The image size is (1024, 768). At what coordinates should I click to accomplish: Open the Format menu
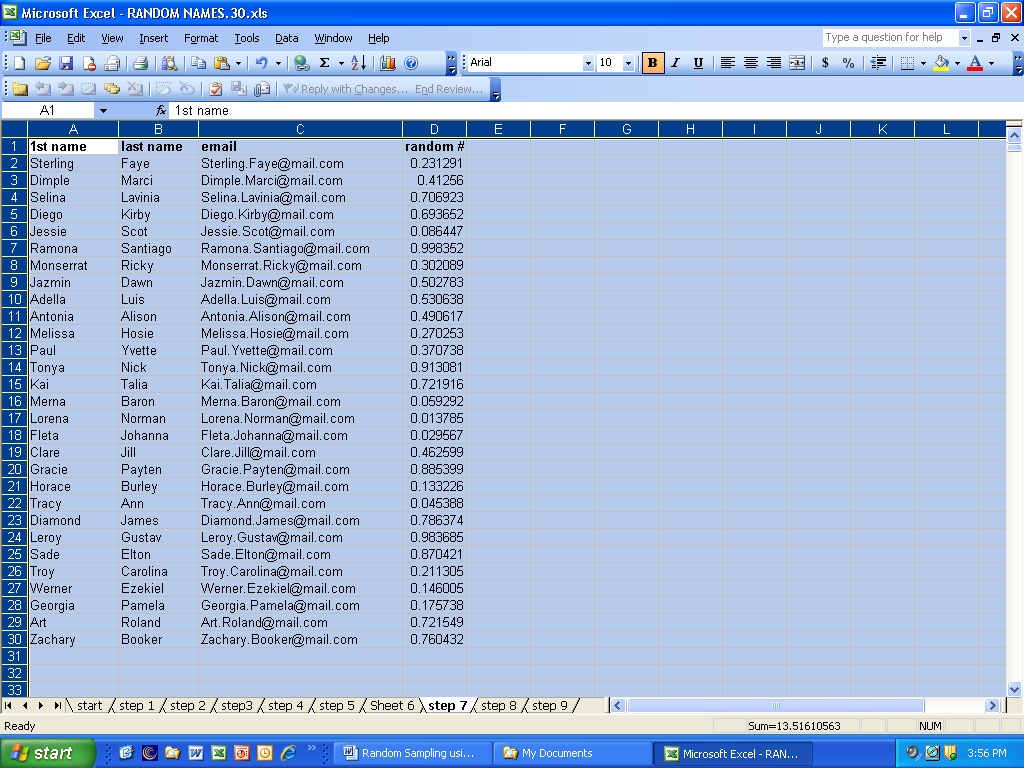click(x=200, y=38)
